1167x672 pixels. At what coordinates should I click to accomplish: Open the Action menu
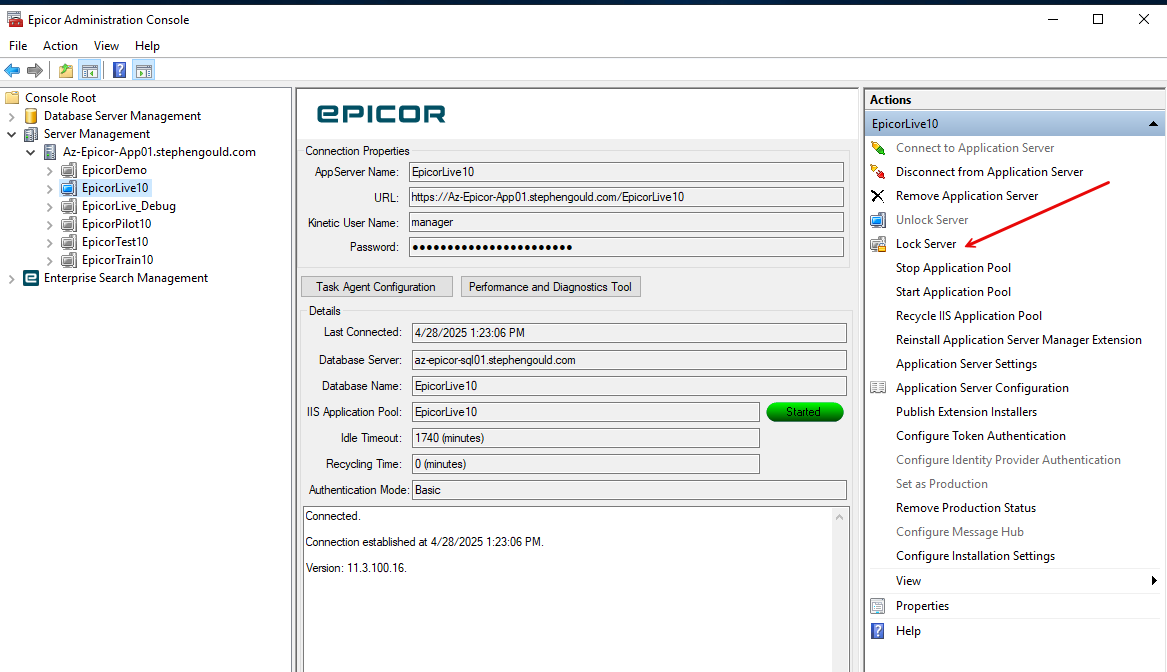[60, 46]
